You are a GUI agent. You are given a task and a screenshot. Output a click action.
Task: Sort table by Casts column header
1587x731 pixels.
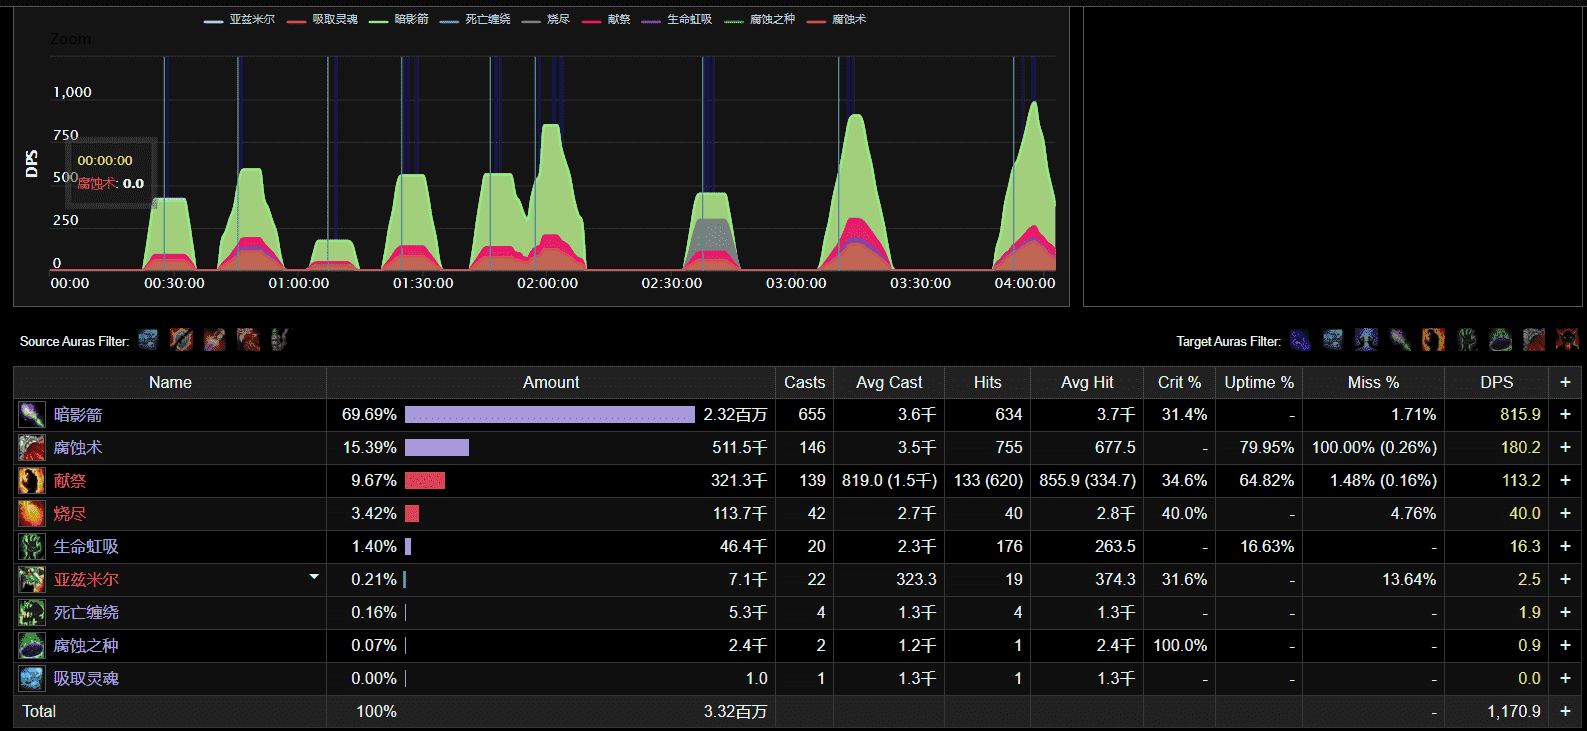pyautogui.click(x=804, y=382)
